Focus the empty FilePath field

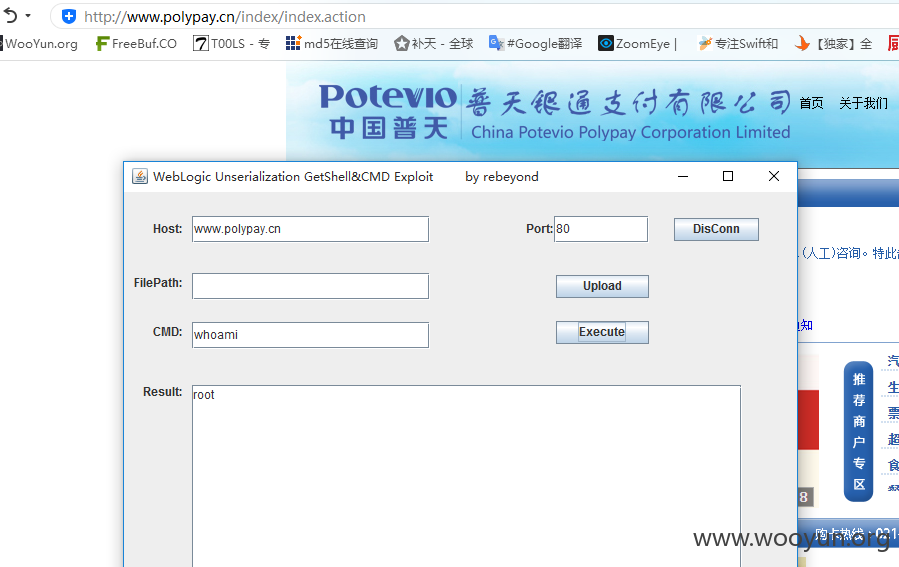pyautogui.click(x=310, y=286)
